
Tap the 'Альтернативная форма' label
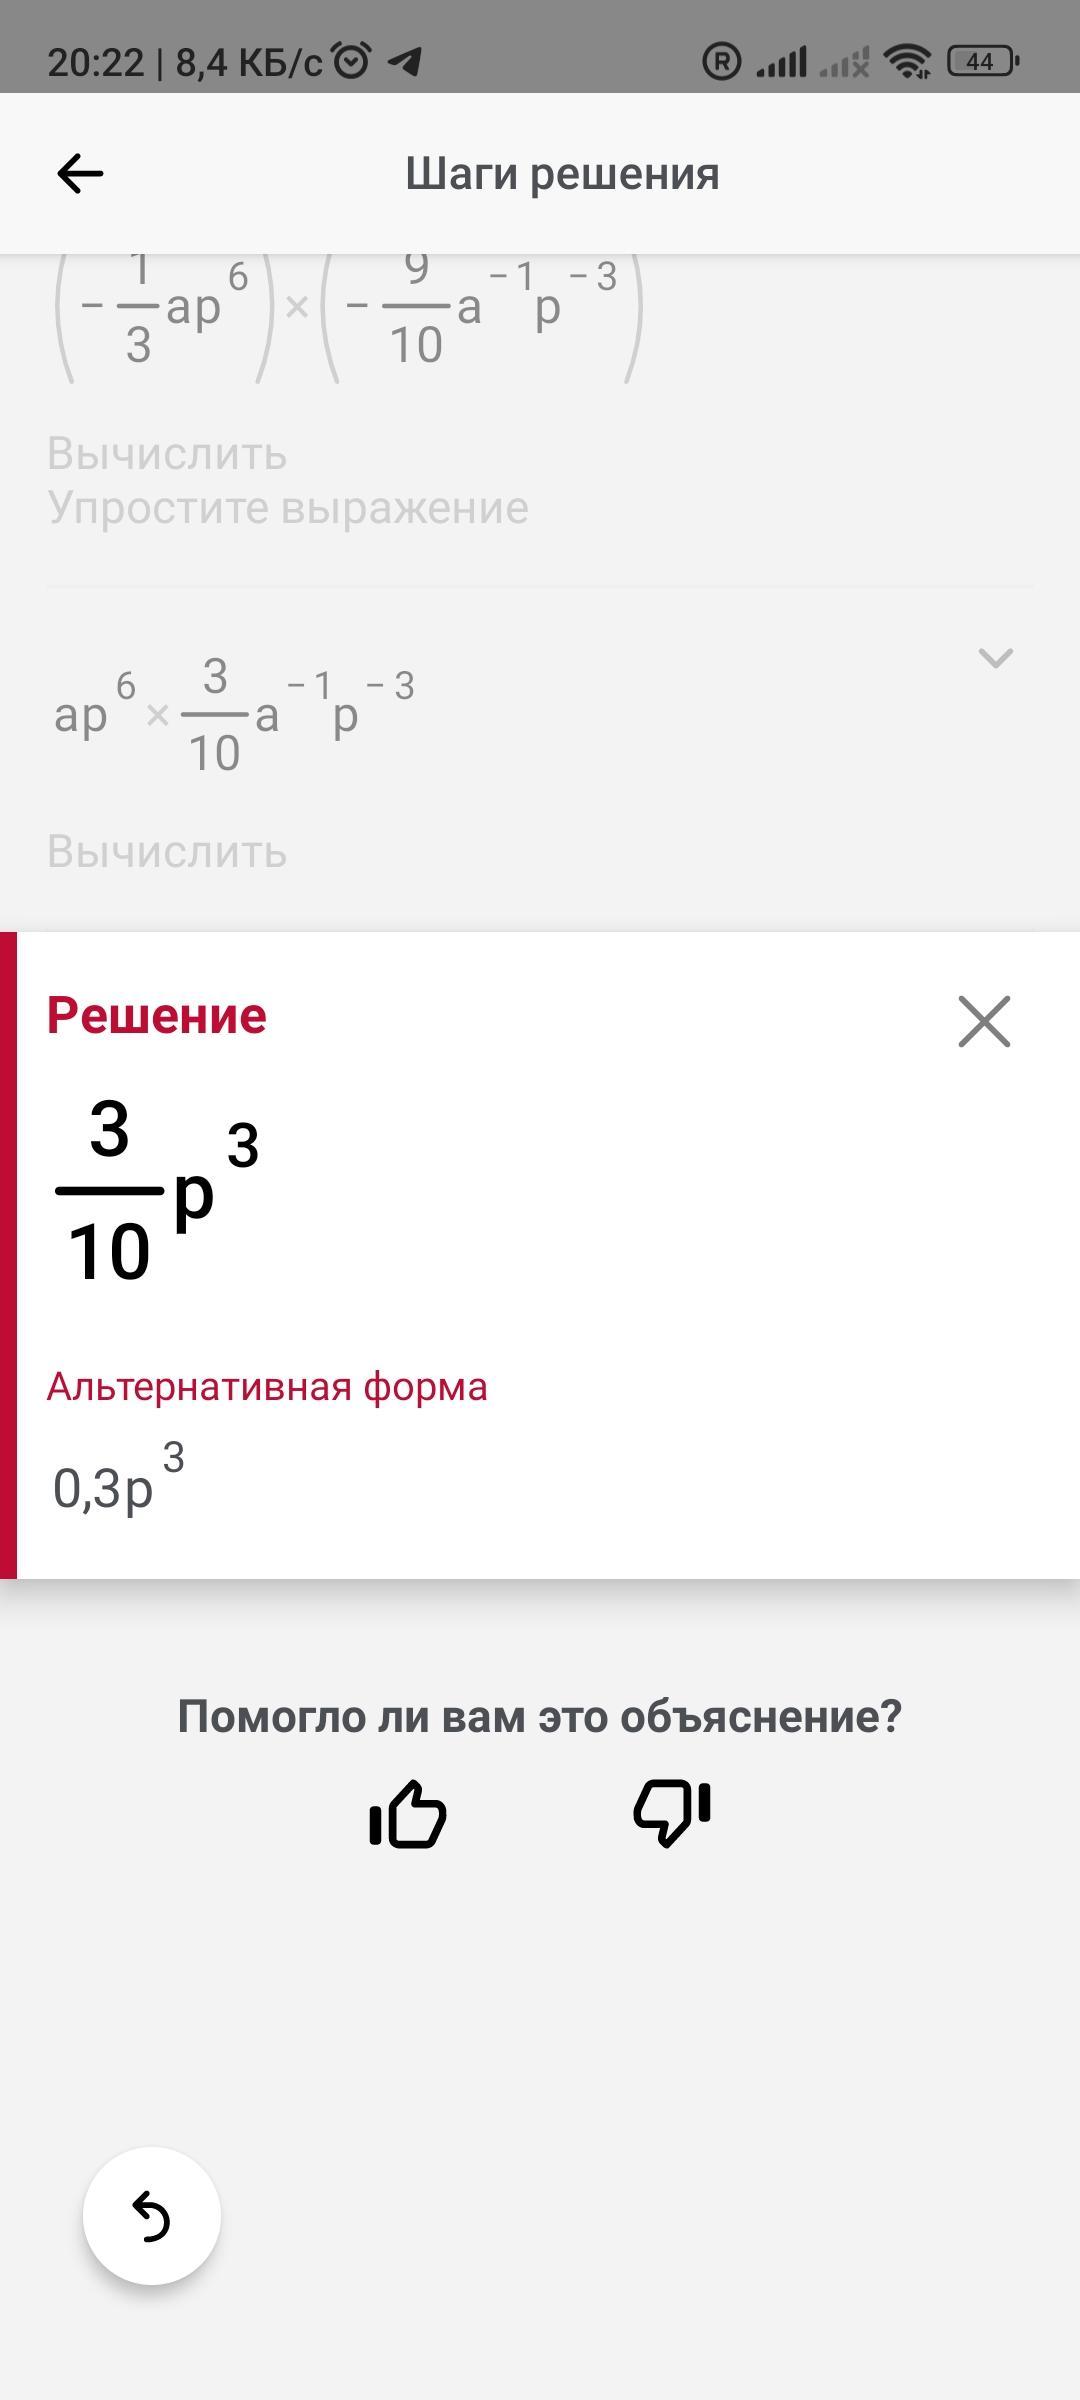pyautogui.click(x=267, y=1387)
